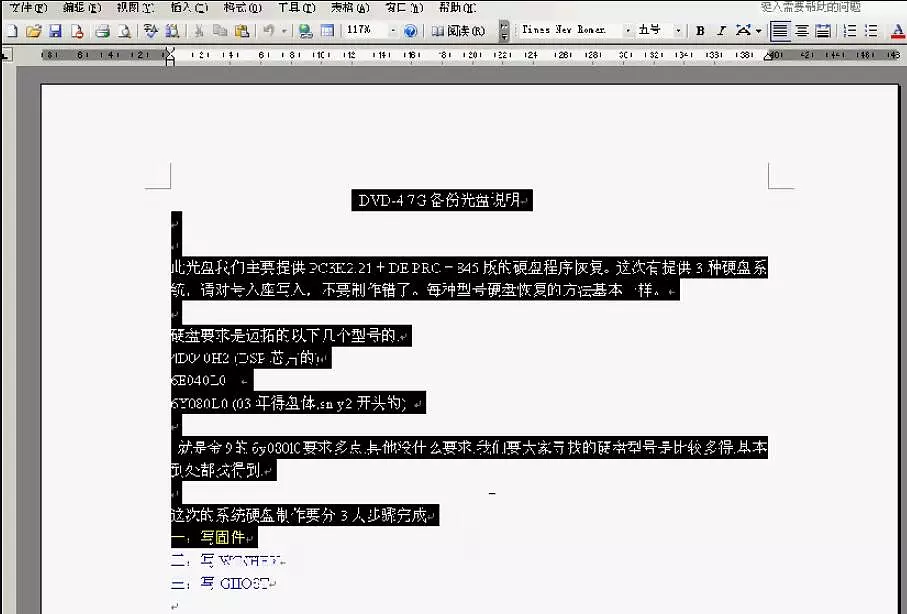
Task: Open the 编辑(E) Edit menu
Action: pos(82,8)
